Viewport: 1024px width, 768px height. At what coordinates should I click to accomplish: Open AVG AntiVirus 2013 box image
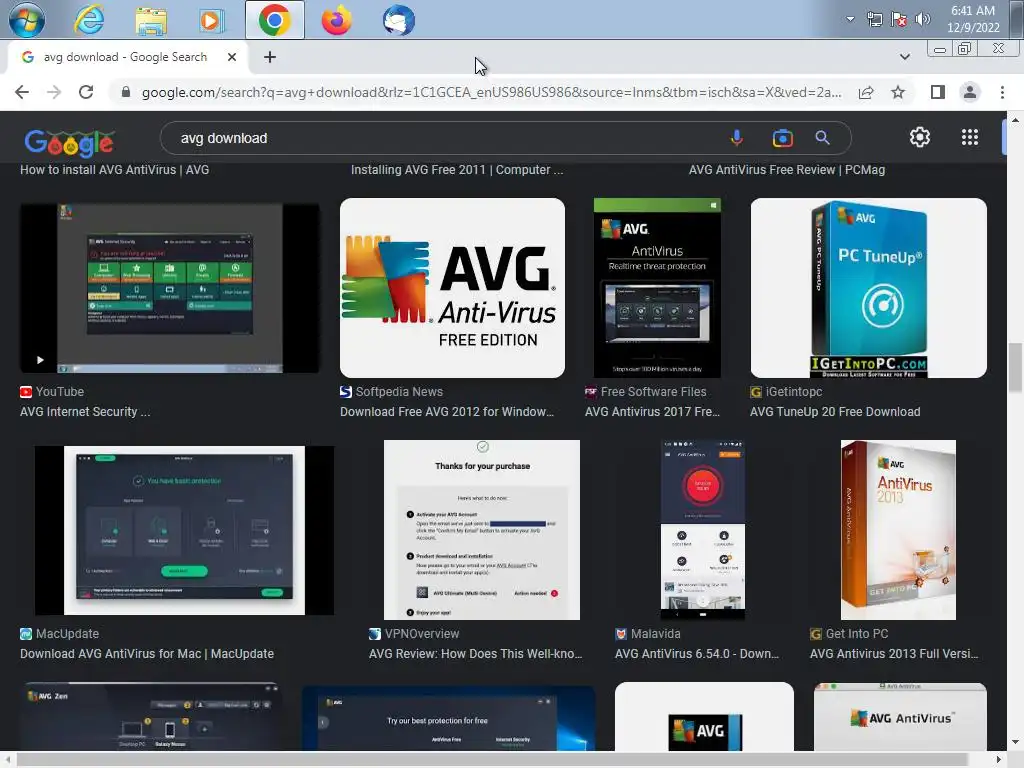click(898, 530)
